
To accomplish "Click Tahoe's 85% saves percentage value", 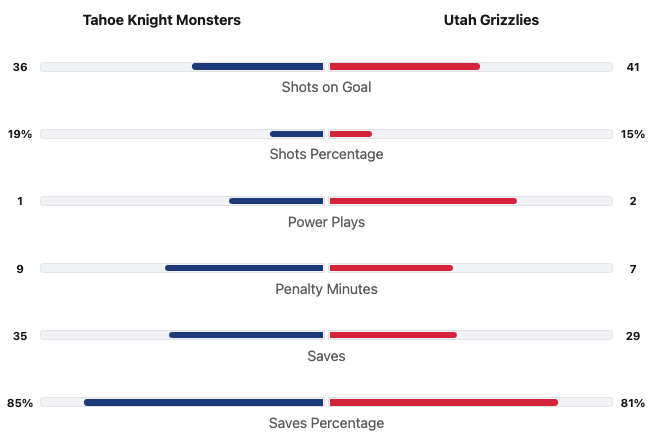I will [x=20, y=403].
